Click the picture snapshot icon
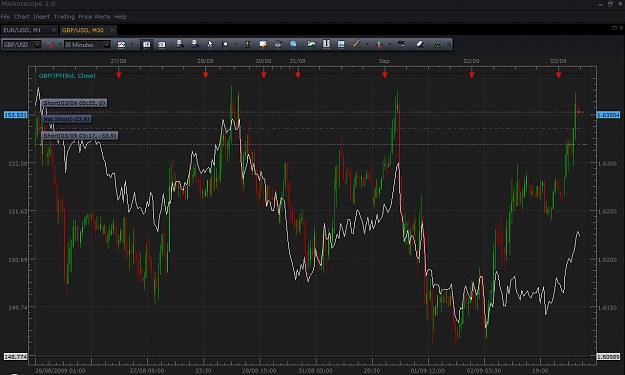This screenshot has width=625, height=375. (341, 44)
